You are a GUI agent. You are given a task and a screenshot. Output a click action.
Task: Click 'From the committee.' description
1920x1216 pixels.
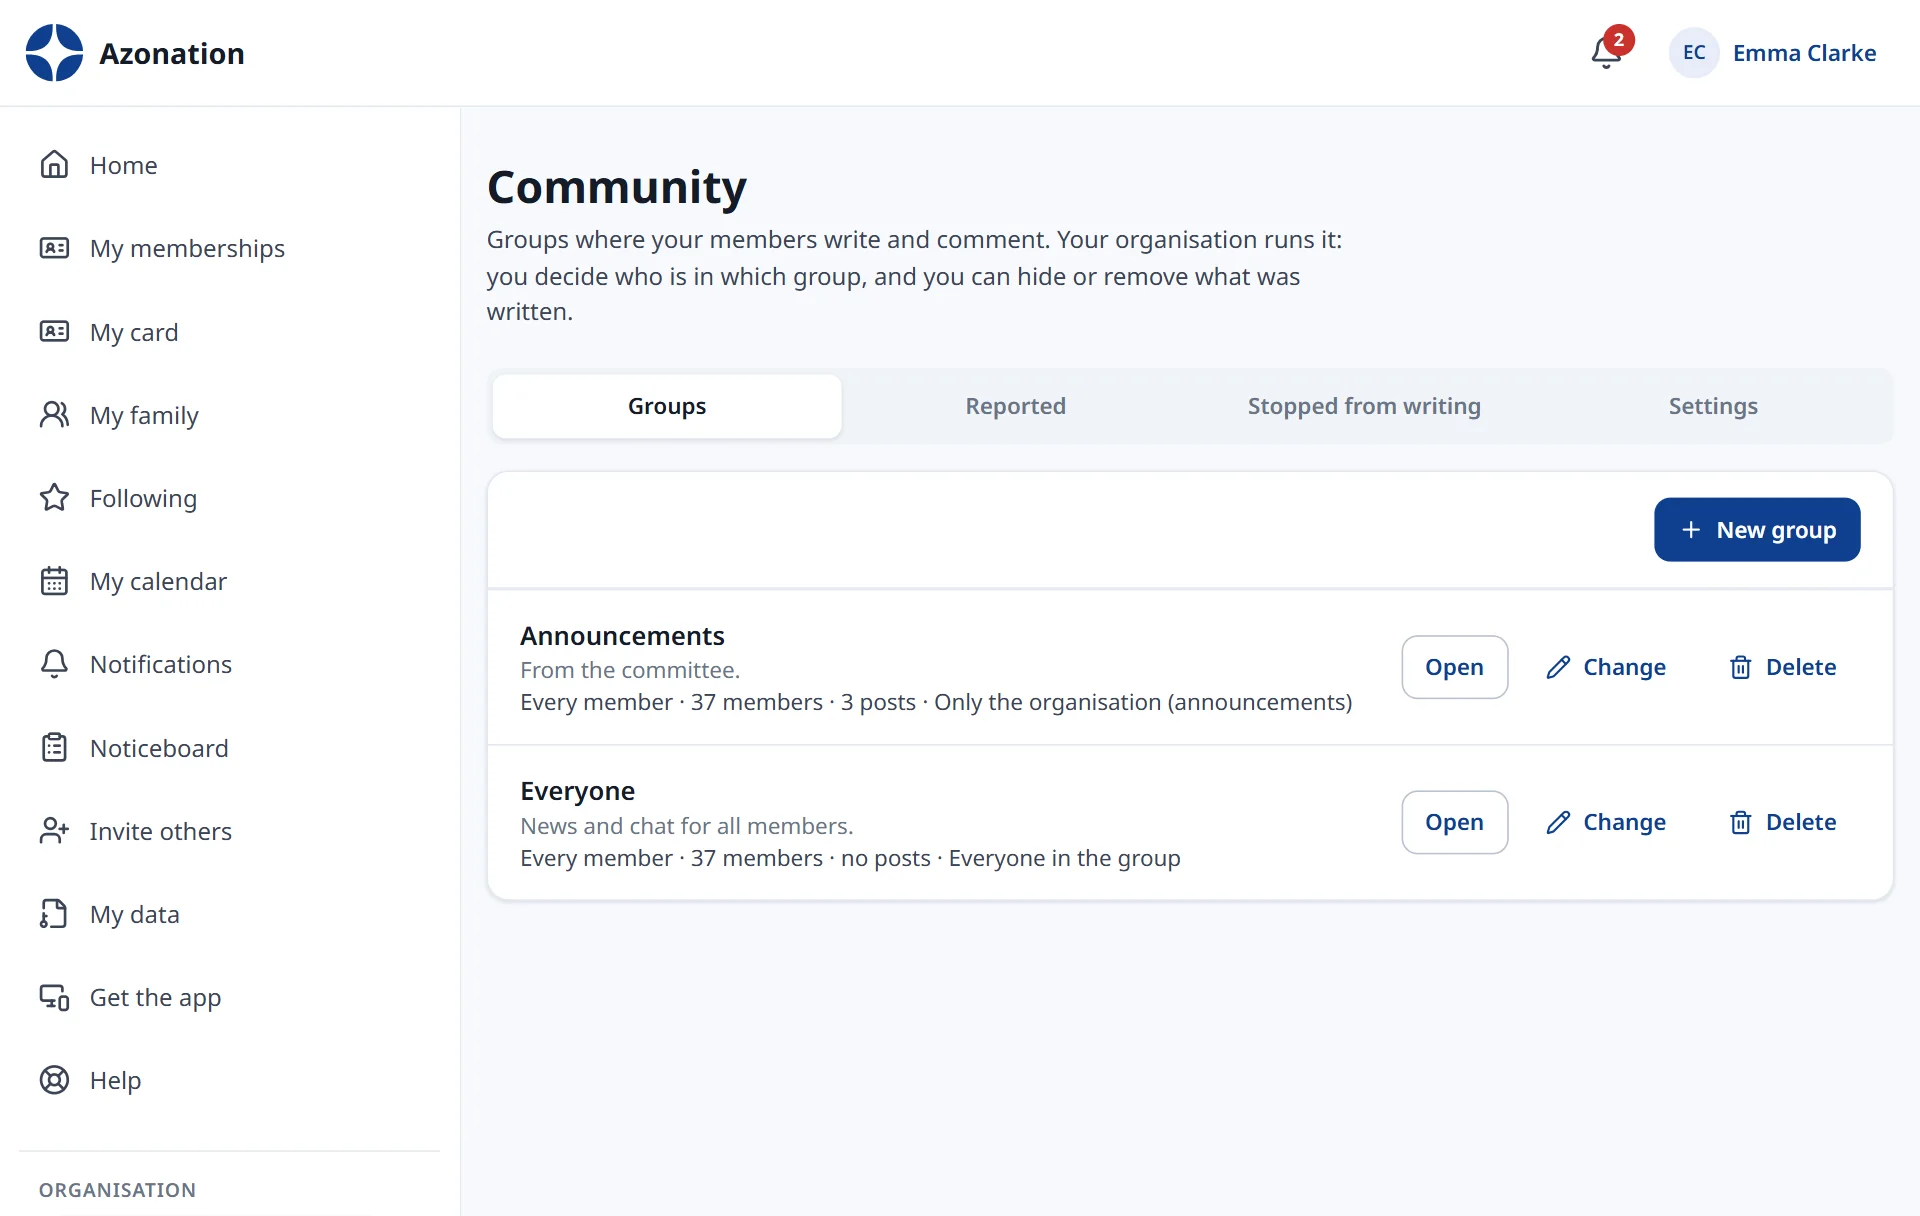point(630,670)
